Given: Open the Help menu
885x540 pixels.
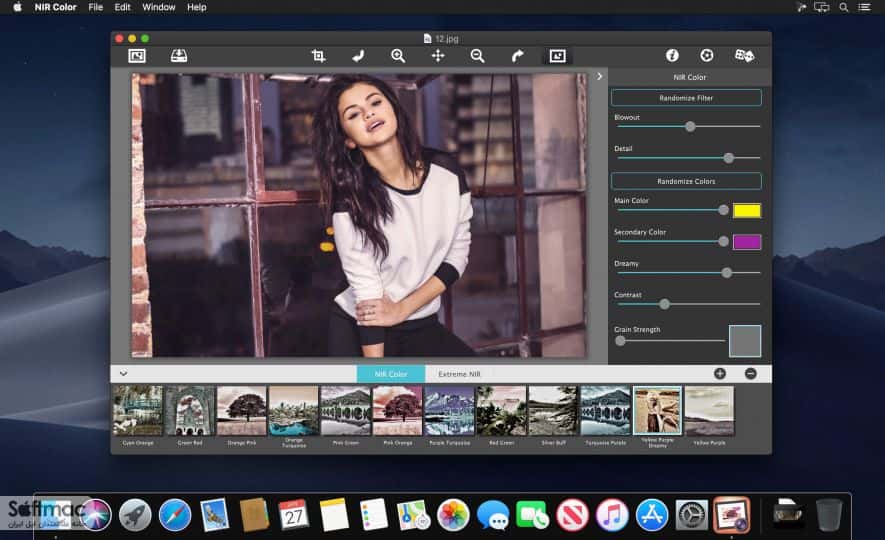Looking at the screenshot, I should coord(196,7).
